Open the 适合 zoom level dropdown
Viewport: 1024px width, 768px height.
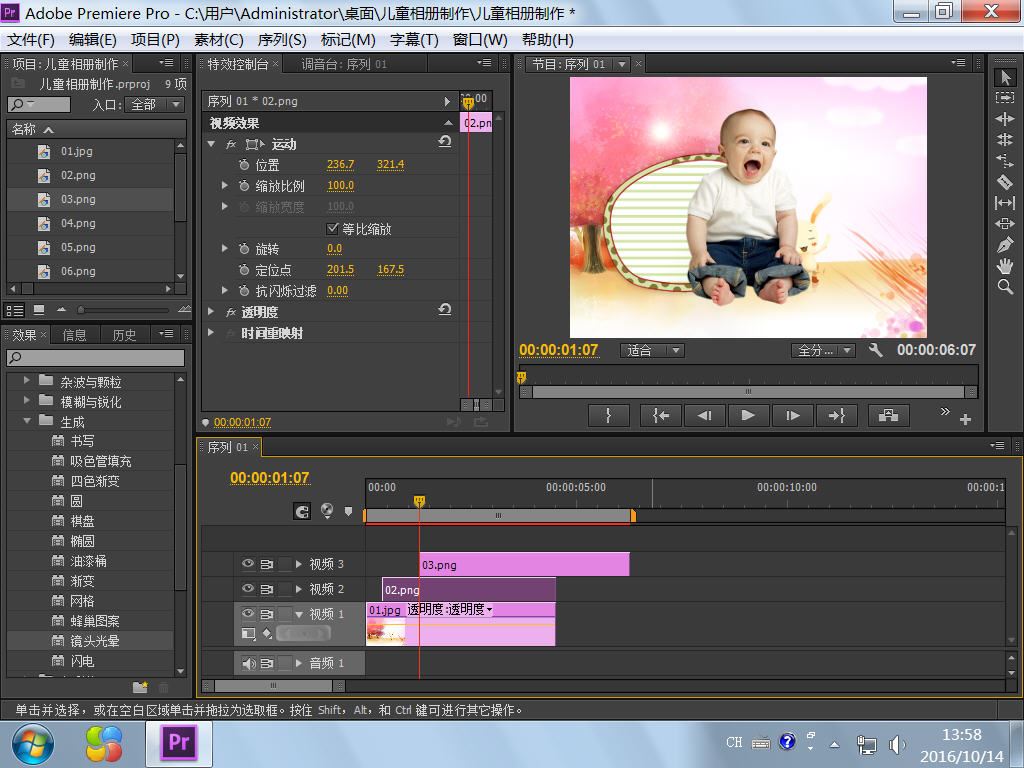tap(652, 351)
